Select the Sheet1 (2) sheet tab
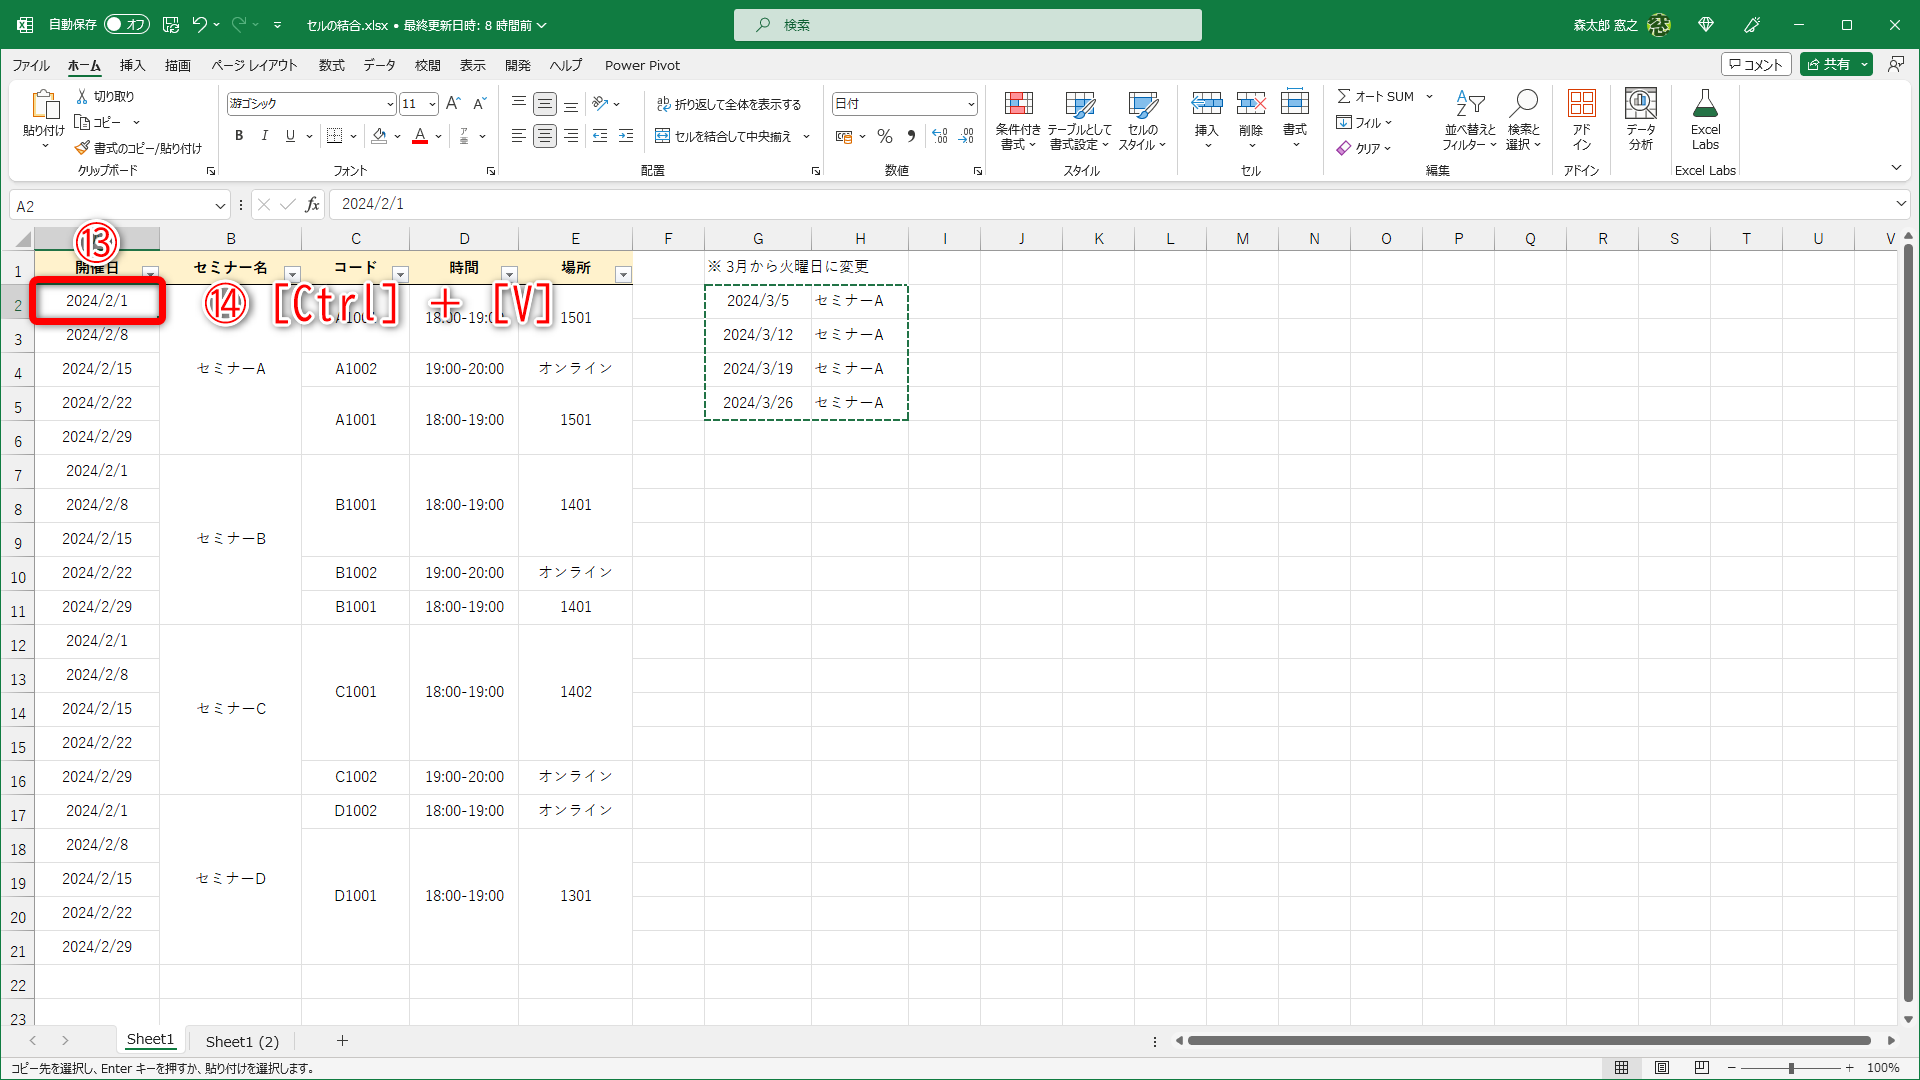The image size is (1920, 1080). [241, 1041]
